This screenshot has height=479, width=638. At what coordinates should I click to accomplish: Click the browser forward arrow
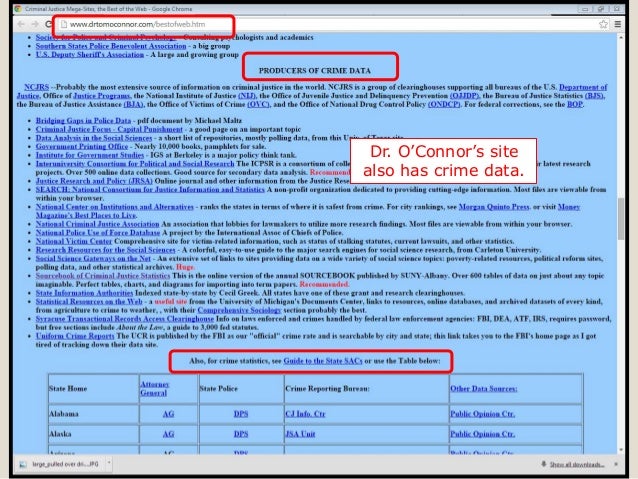(35, 24)
